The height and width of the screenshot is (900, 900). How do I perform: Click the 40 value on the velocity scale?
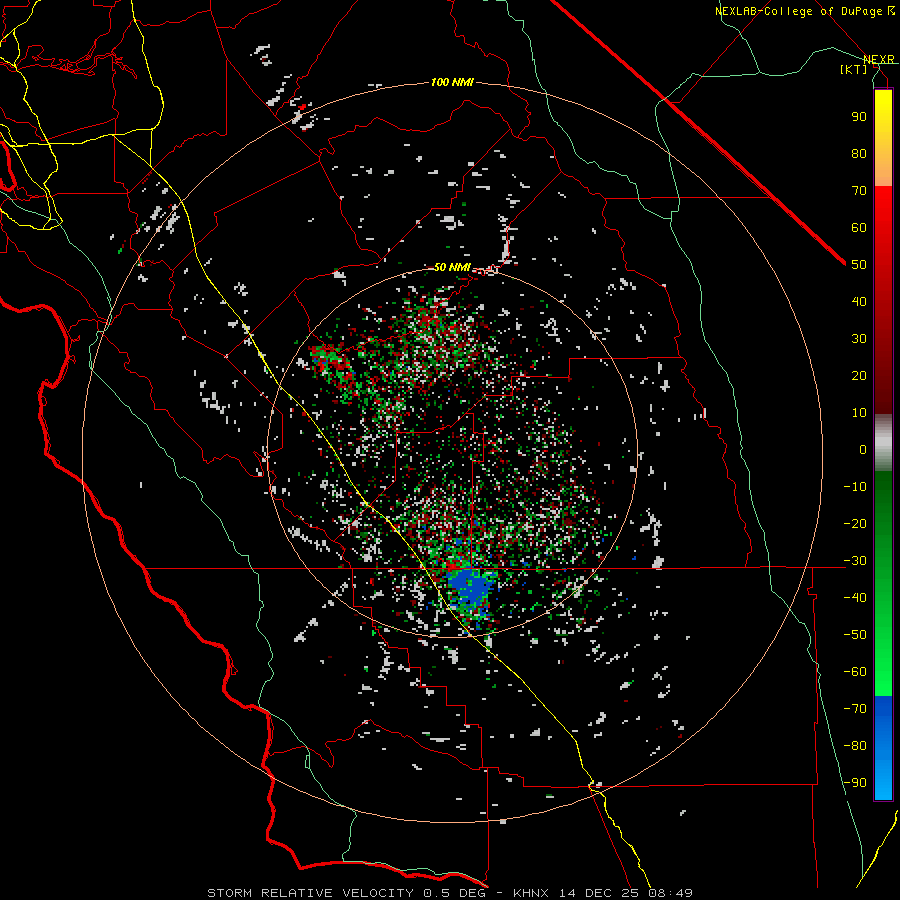tap(859, 302)
